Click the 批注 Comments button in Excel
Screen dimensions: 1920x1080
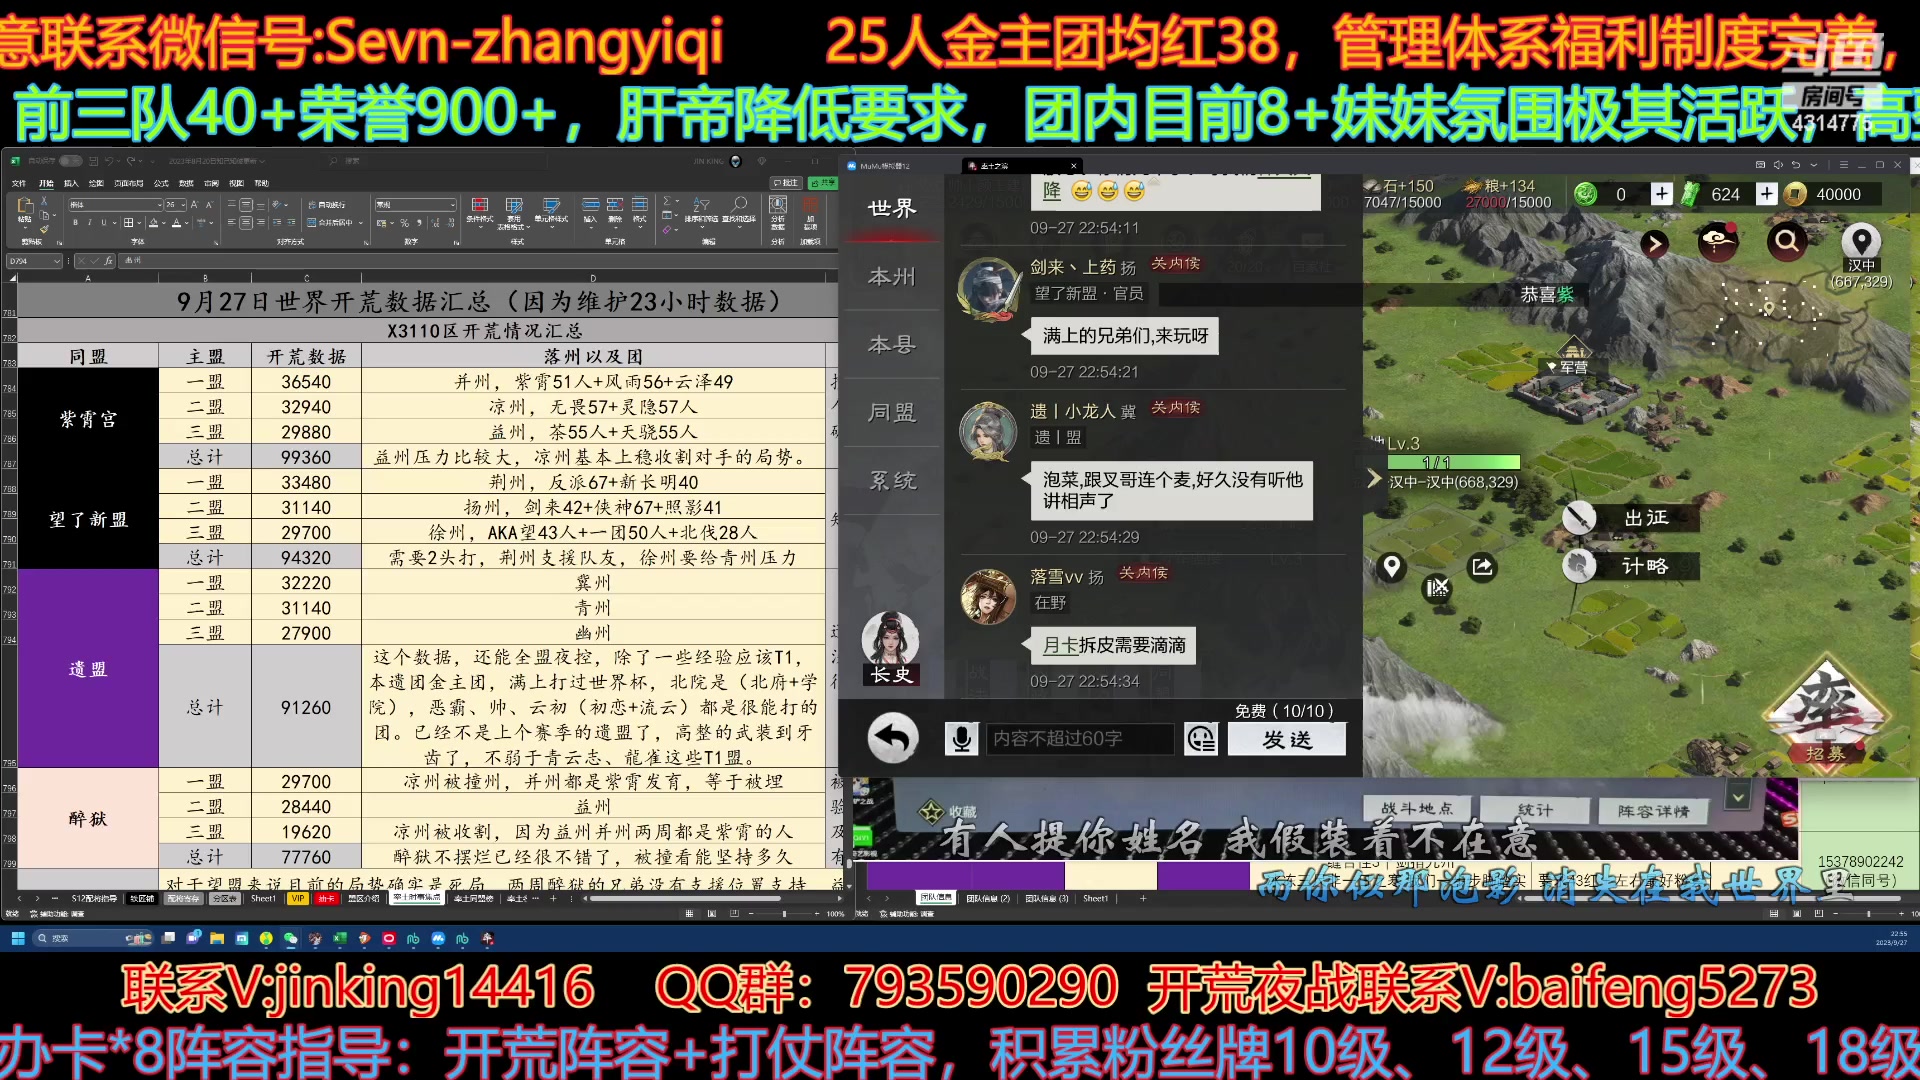pyautogui.click(x=786, y=183)
